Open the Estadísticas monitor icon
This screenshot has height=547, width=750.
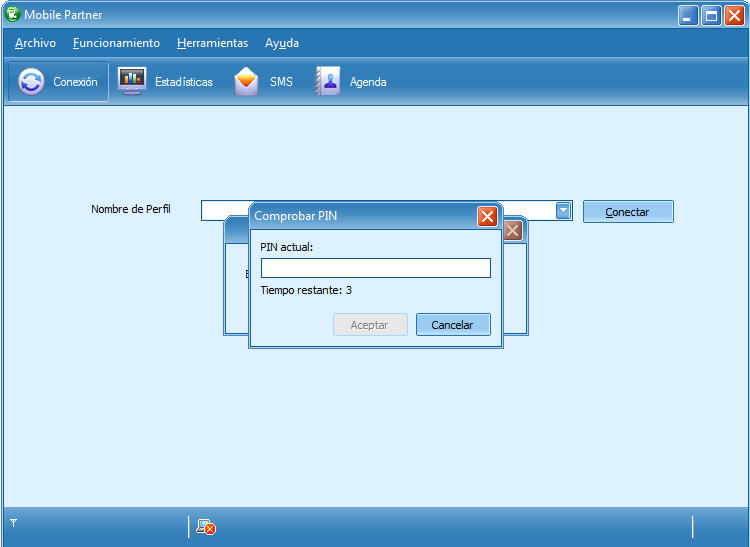132,81
